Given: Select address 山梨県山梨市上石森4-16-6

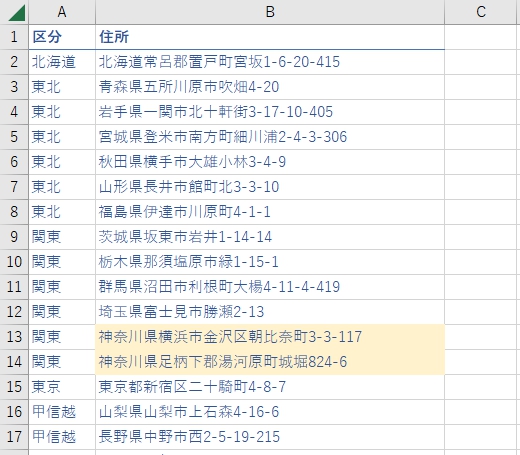Looking at the screenshot, I should pos(270,412).
